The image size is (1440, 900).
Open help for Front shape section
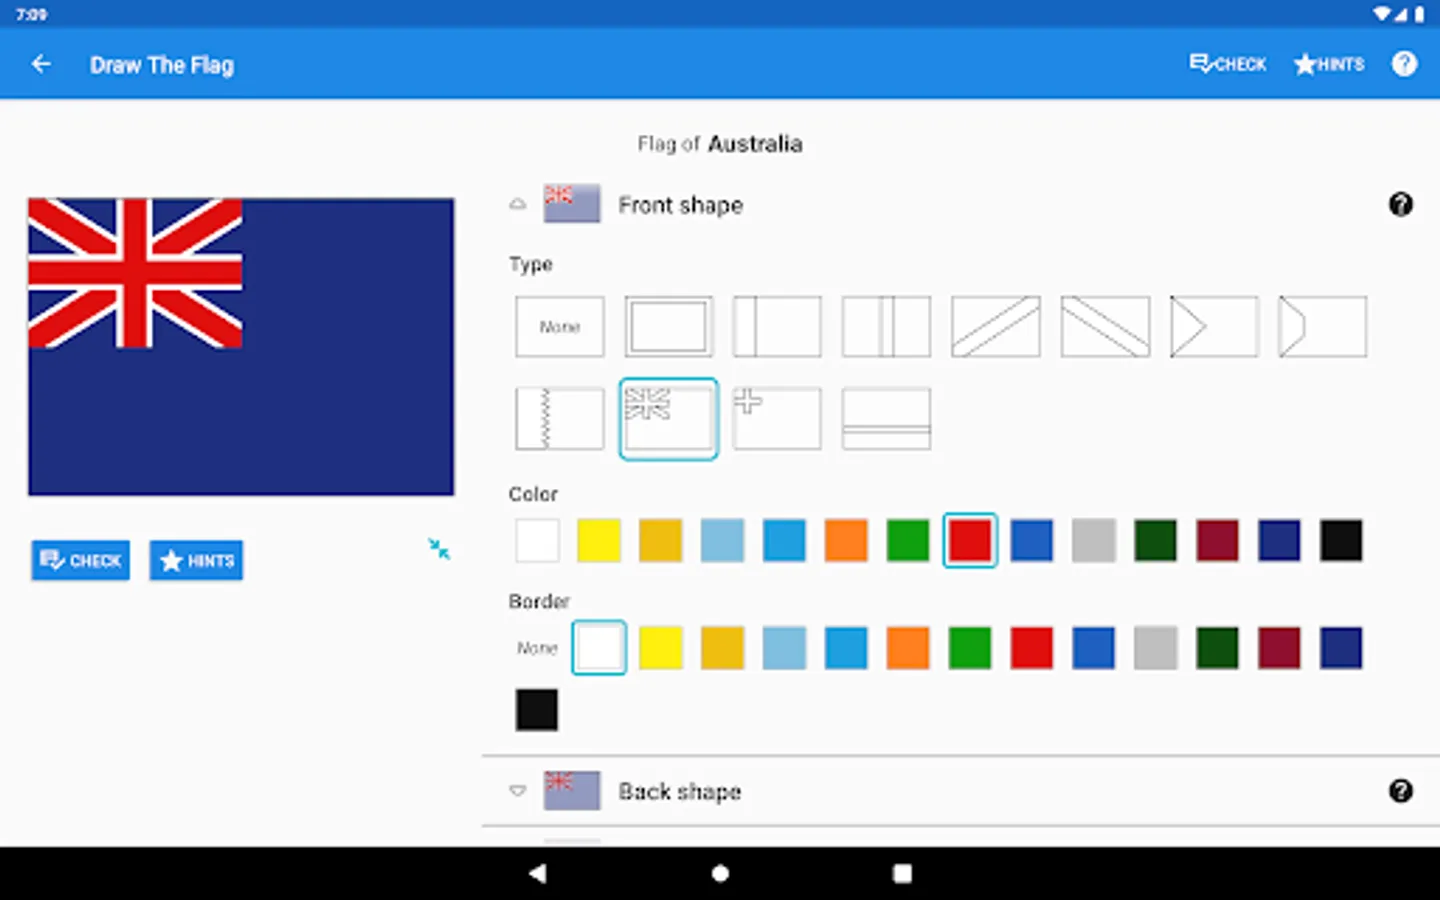click(1400, 205)
